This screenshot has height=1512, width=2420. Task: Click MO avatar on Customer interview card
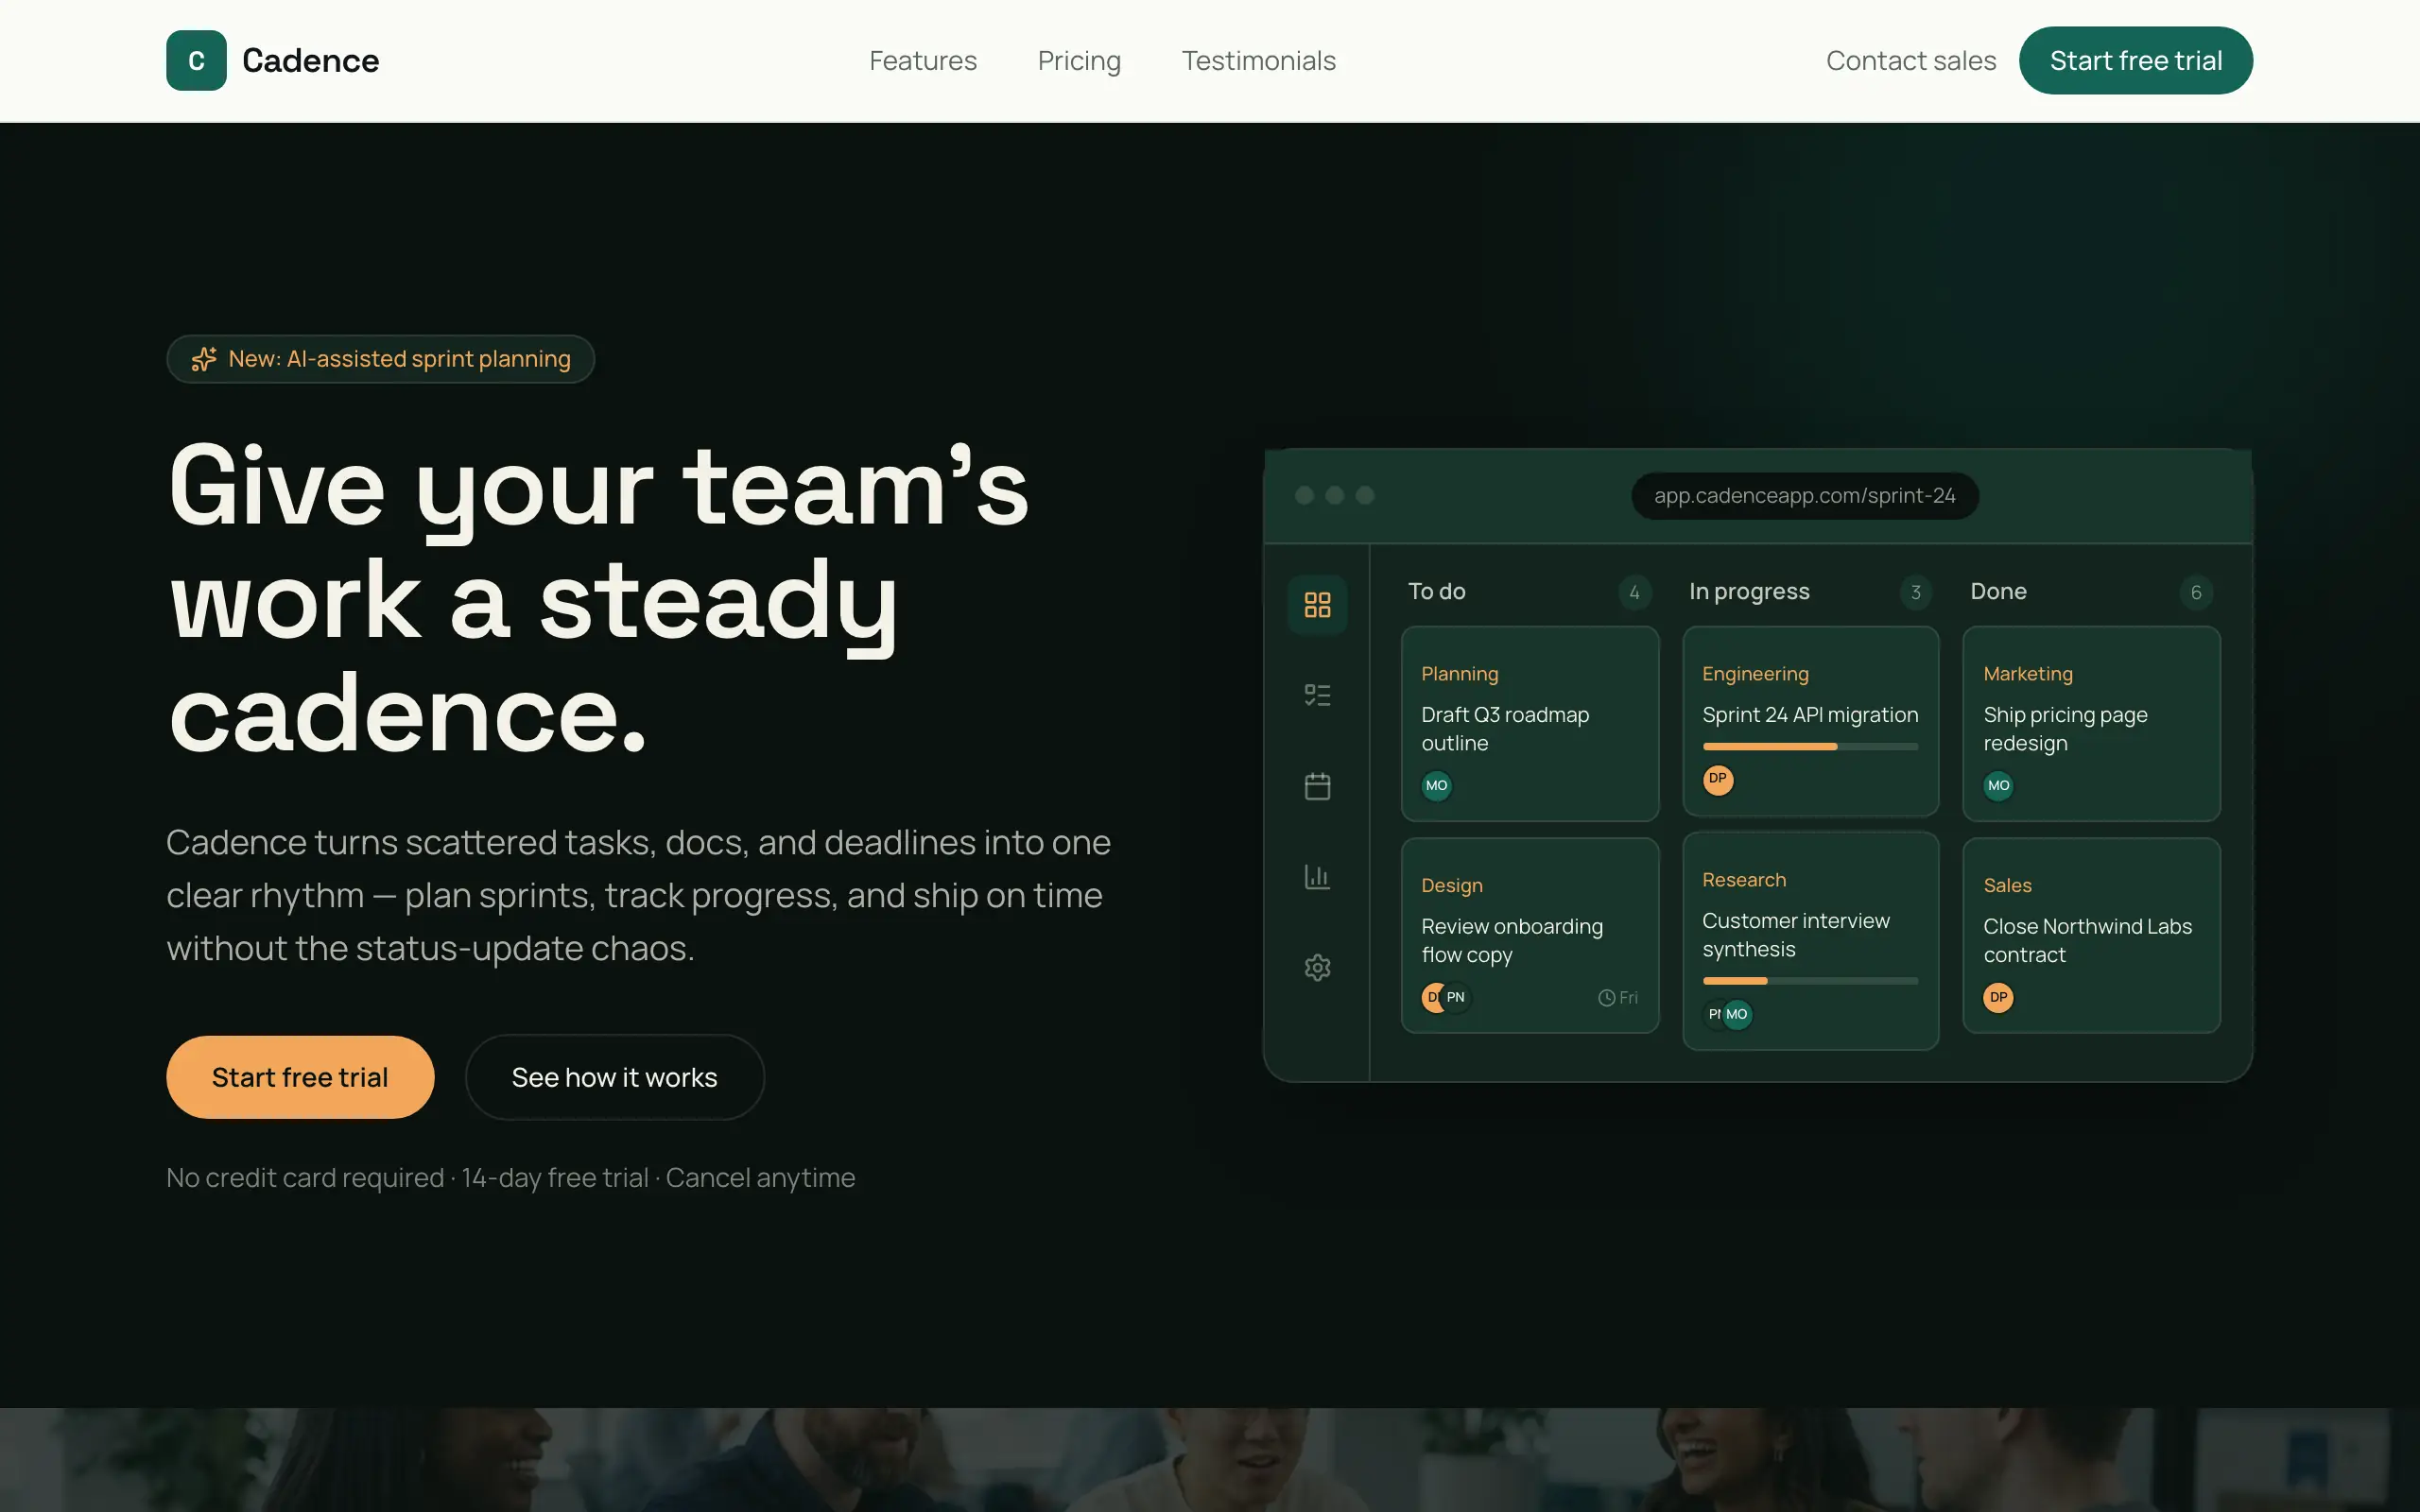[1737, 1014]
